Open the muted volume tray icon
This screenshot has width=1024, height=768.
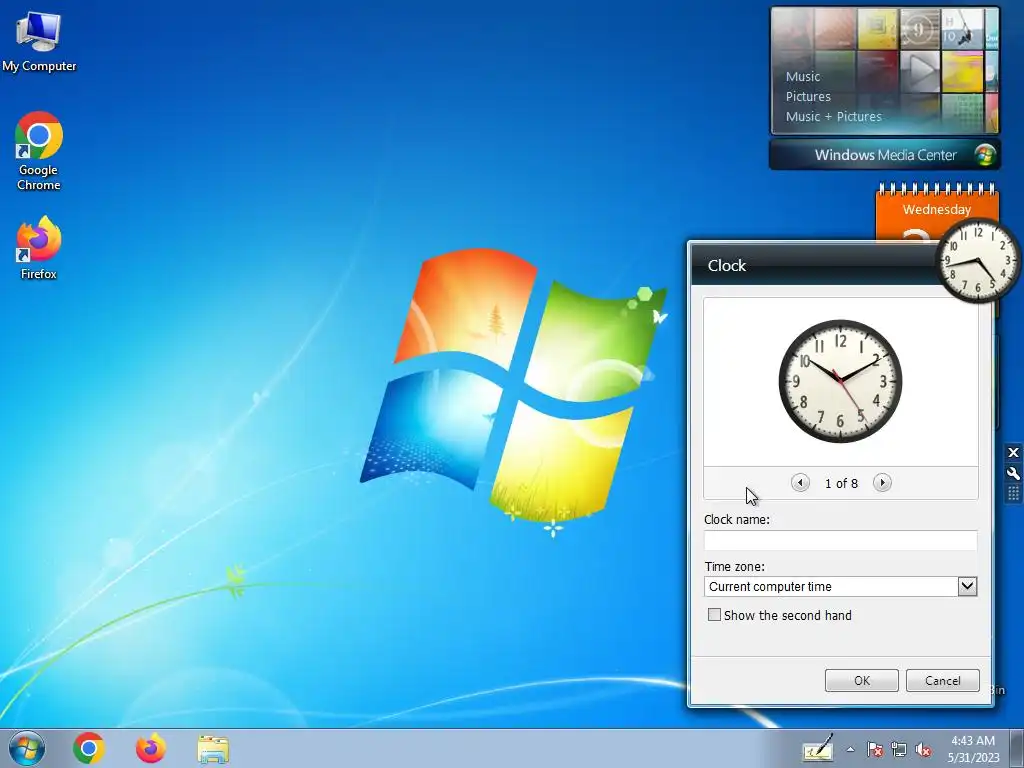tap(923, 749)
